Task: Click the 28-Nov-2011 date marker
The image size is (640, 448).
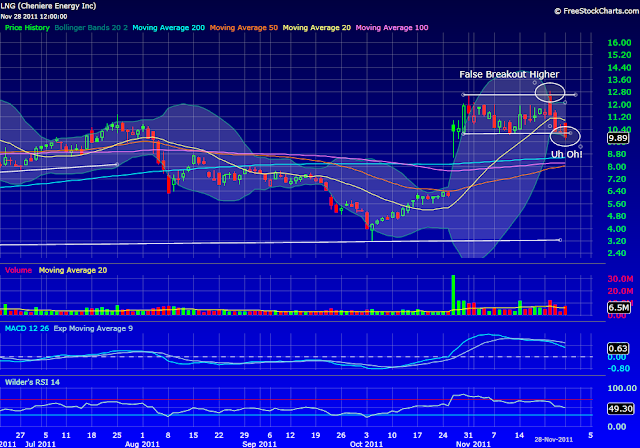Action: coord(554,439)
